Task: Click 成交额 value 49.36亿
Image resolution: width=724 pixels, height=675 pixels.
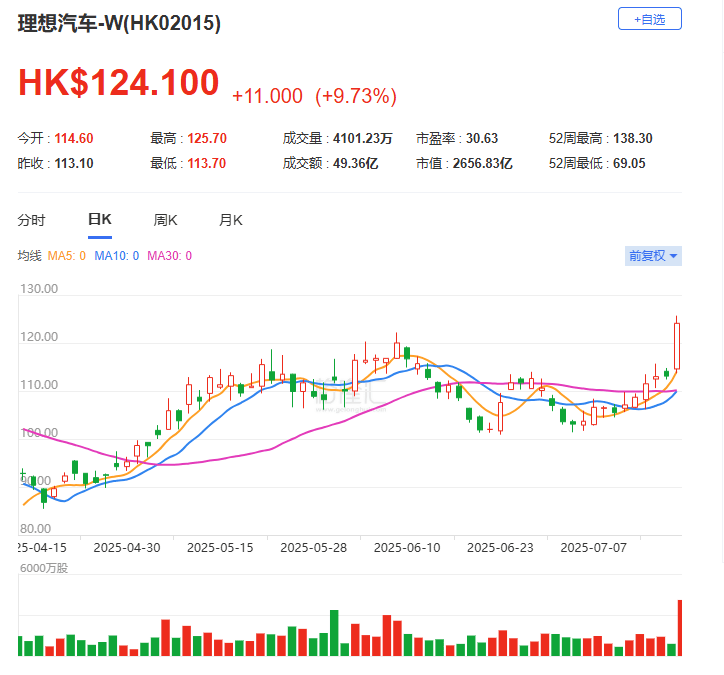Action: 356,163
